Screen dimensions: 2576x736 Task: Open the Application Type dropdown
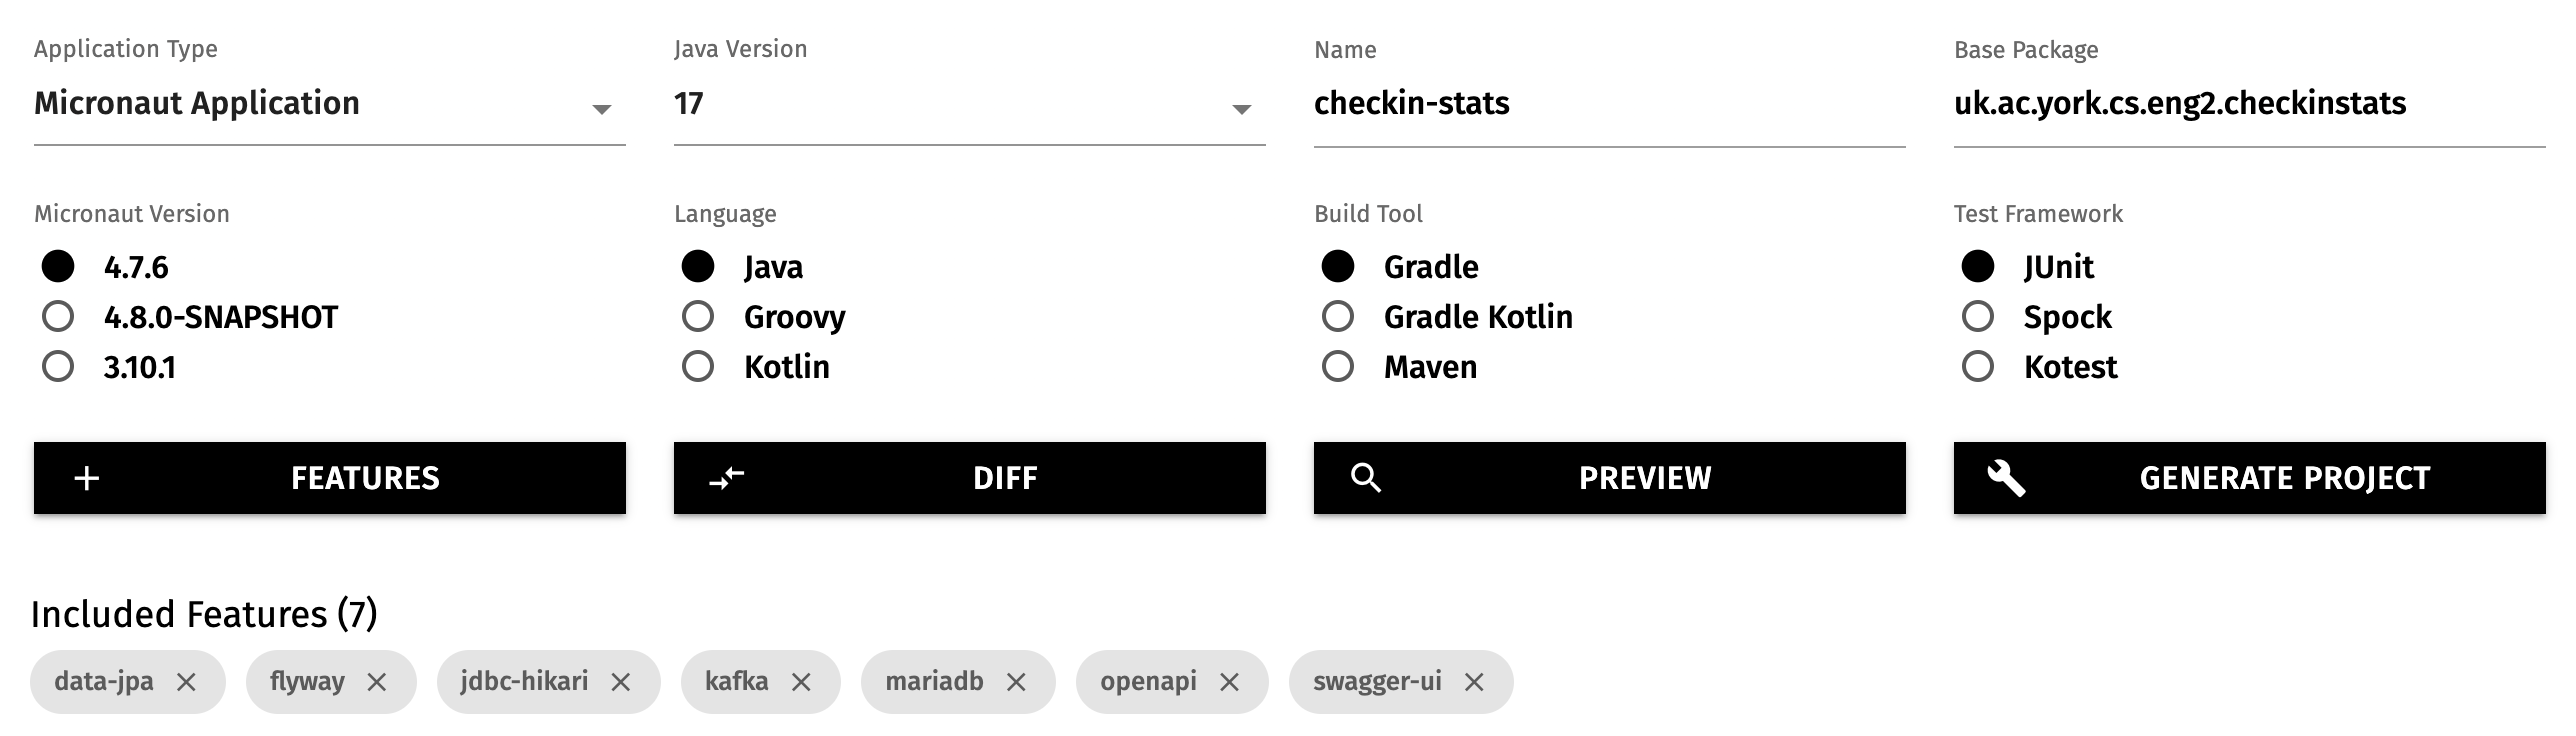[x=604, y=105]
